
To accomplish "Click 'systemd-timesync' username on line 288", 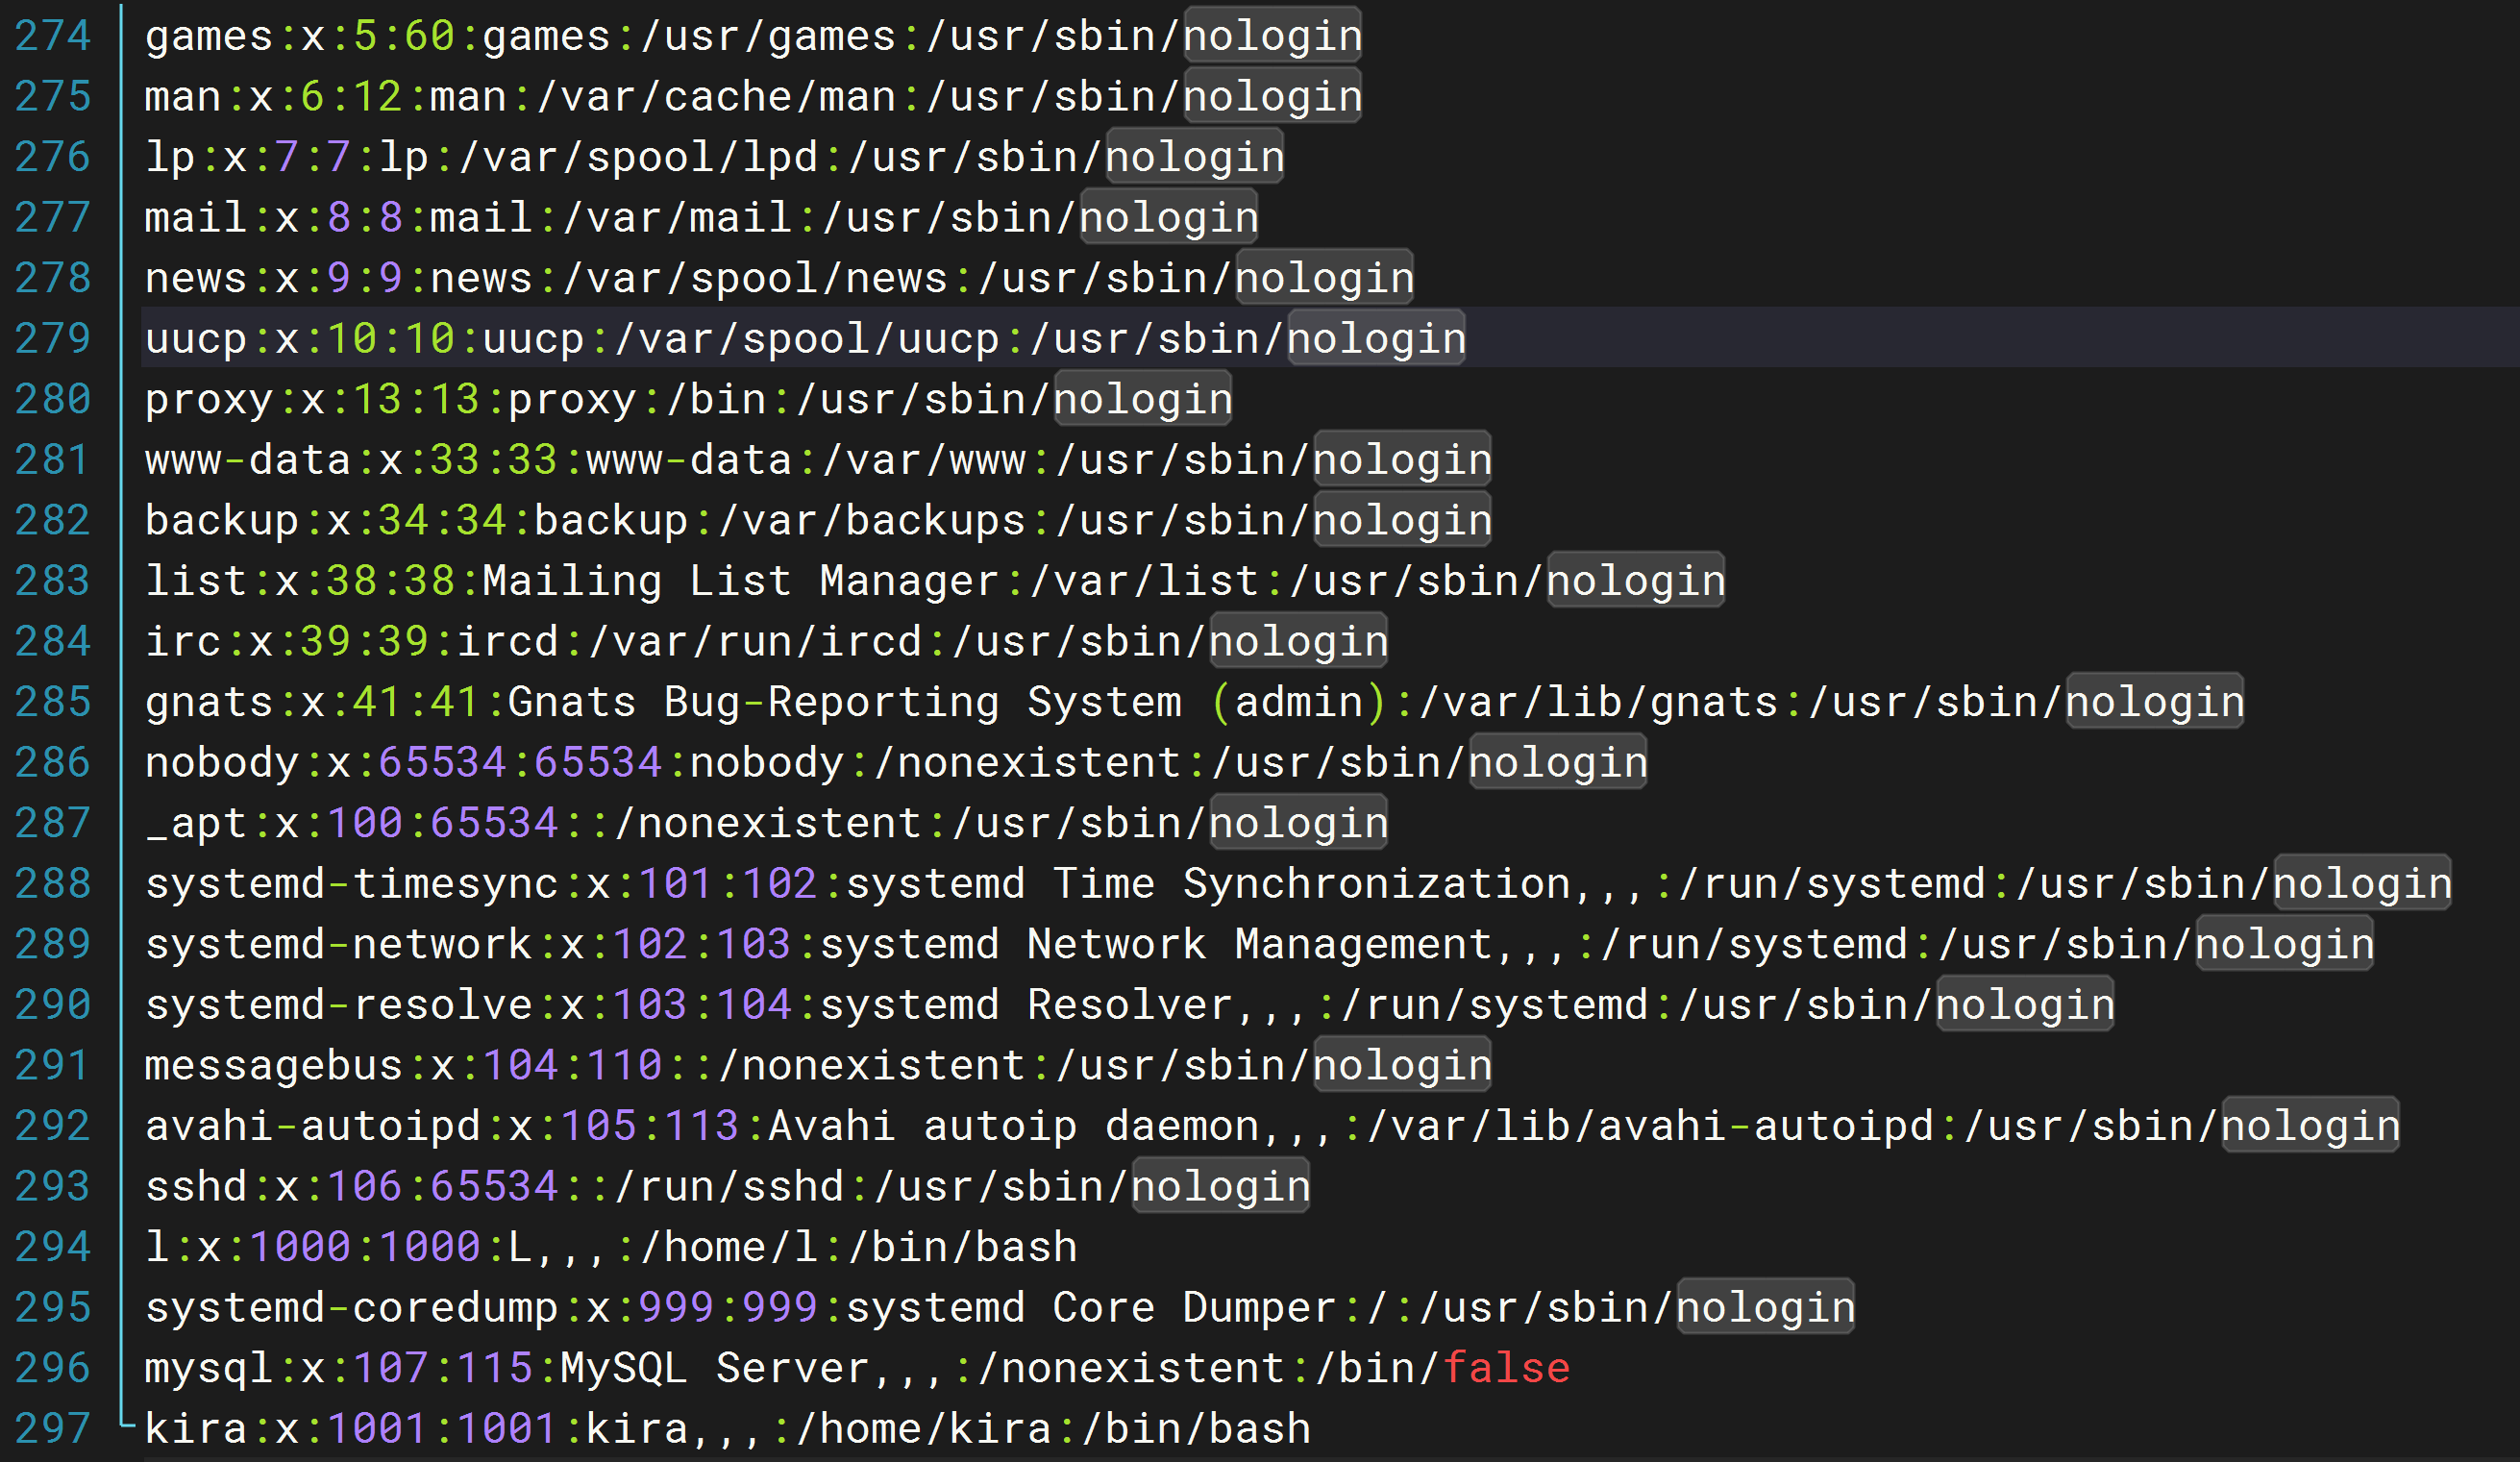I will (x=352, y=884).
